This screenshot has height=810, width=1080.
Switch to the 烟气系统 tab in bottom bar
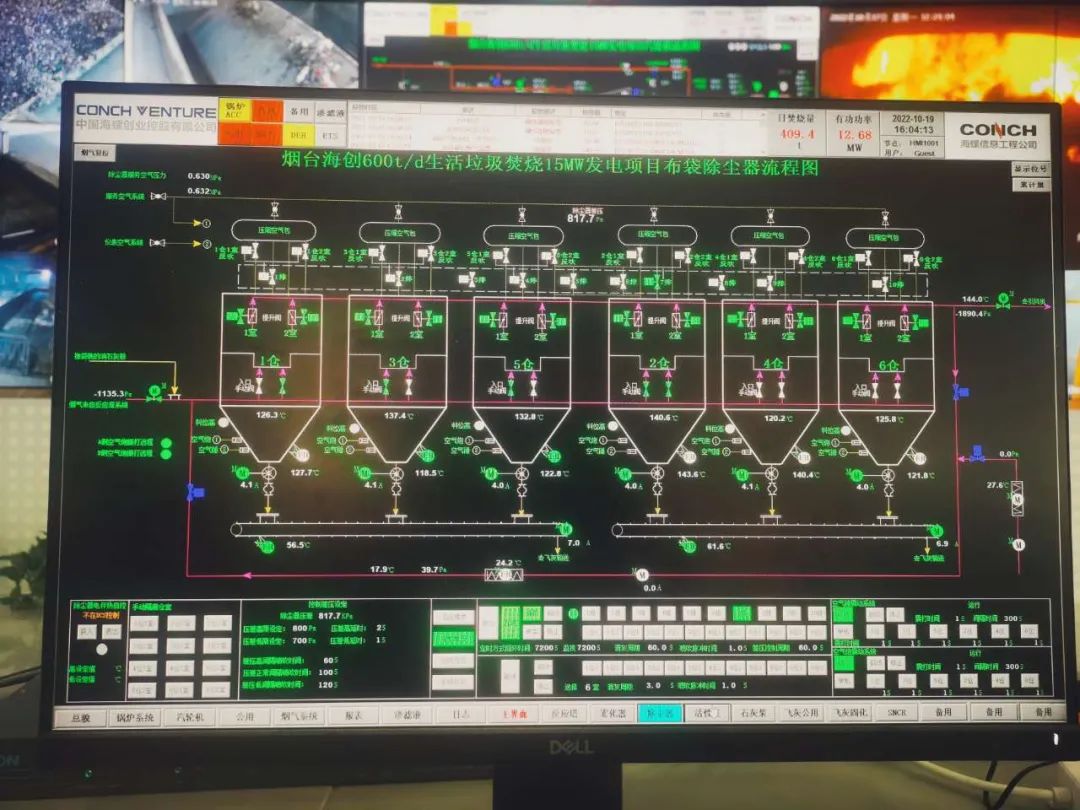click(x=298, y=716)
